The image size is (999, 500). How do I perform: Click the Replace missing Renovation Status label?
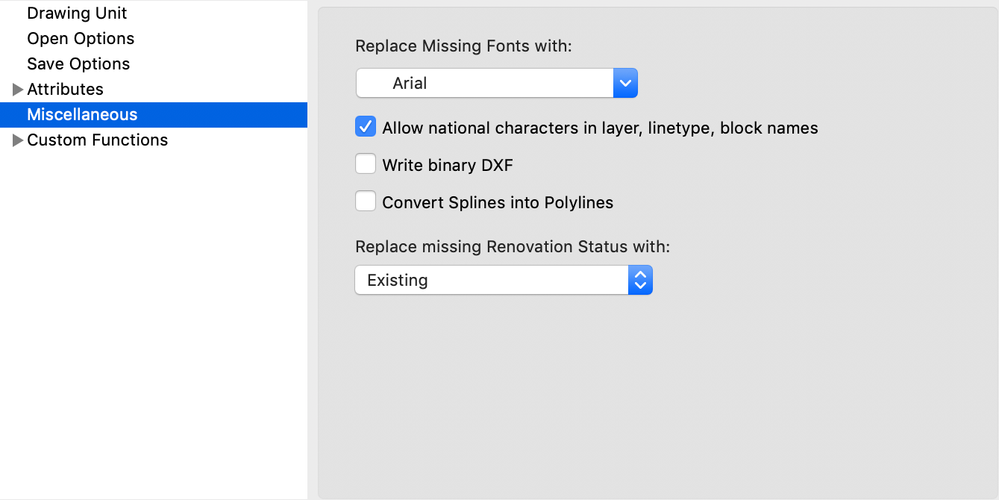[x=512, y=246]
